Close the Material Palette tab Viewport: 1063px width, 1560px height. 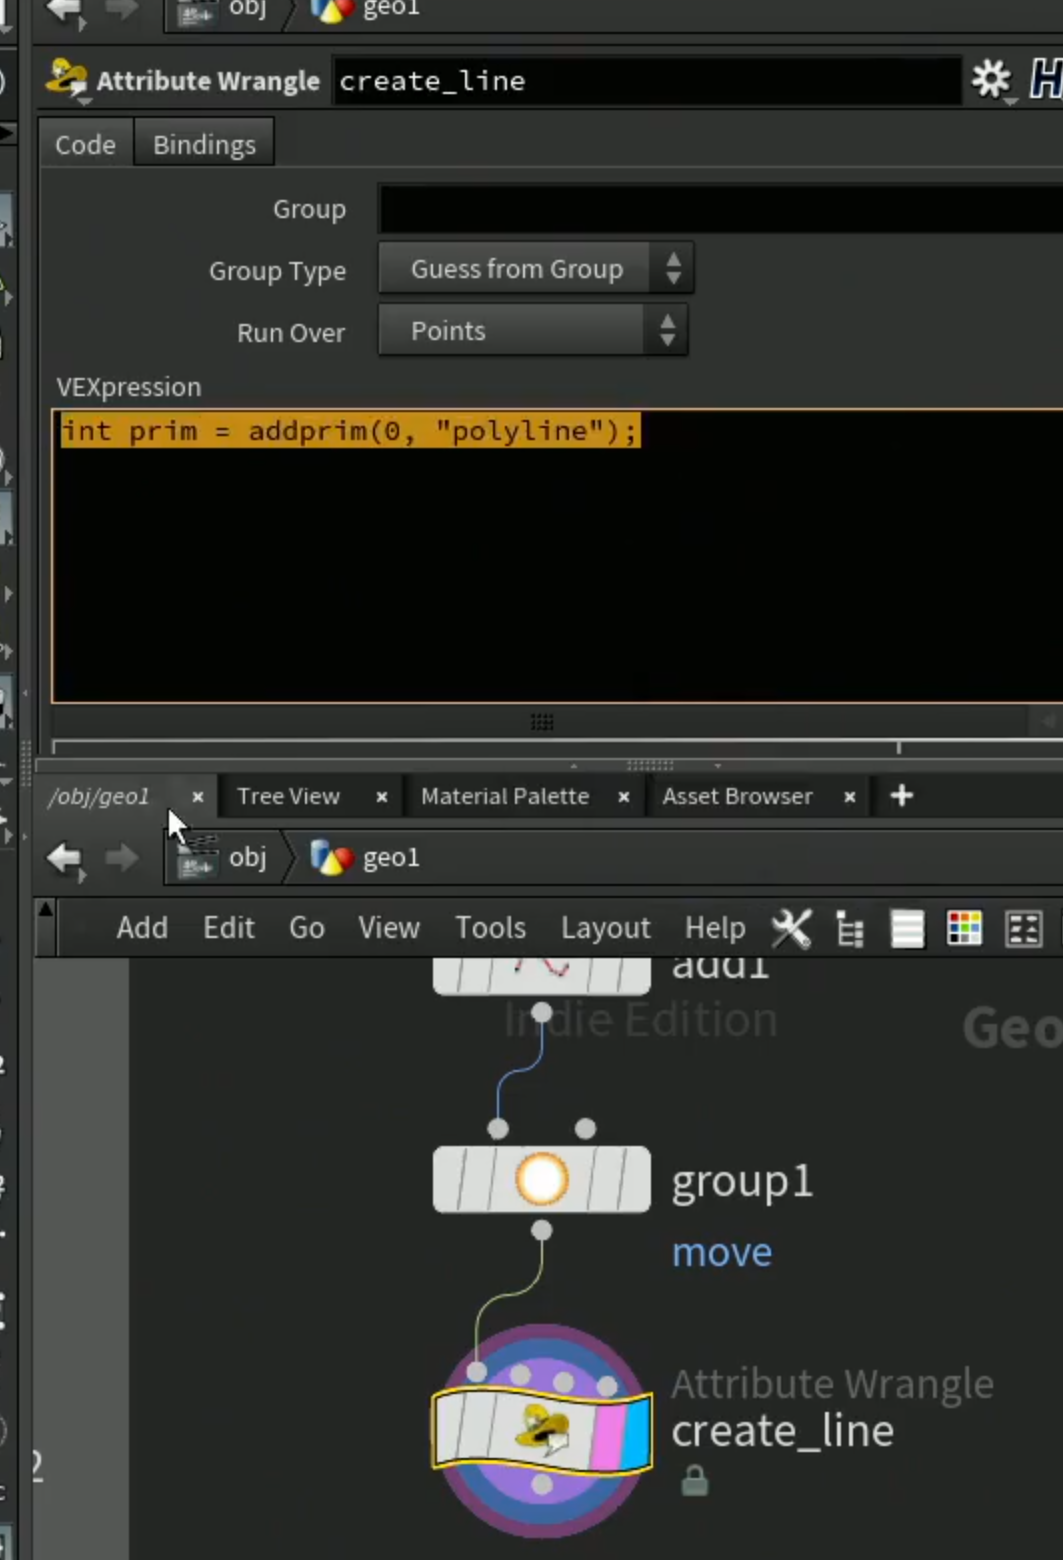click(x=624, y=797)
